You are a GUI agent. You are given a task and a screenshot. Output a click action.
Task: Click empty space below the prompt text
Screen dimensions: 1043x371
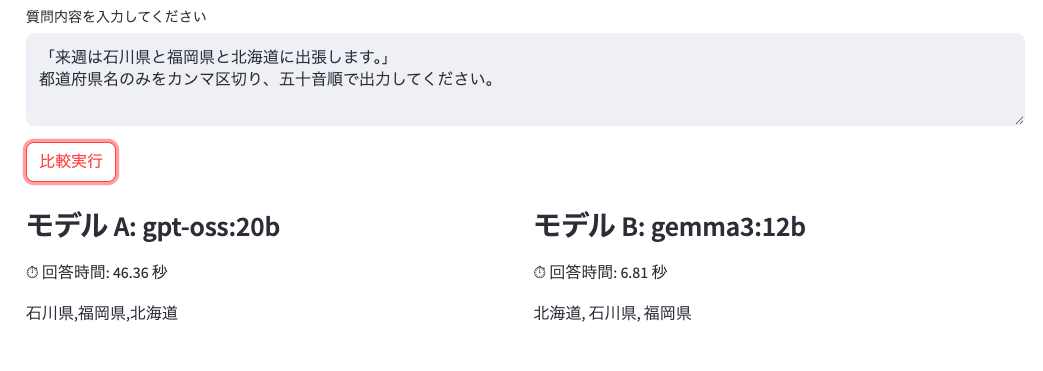pyautogui.click(x=525, y=108)
